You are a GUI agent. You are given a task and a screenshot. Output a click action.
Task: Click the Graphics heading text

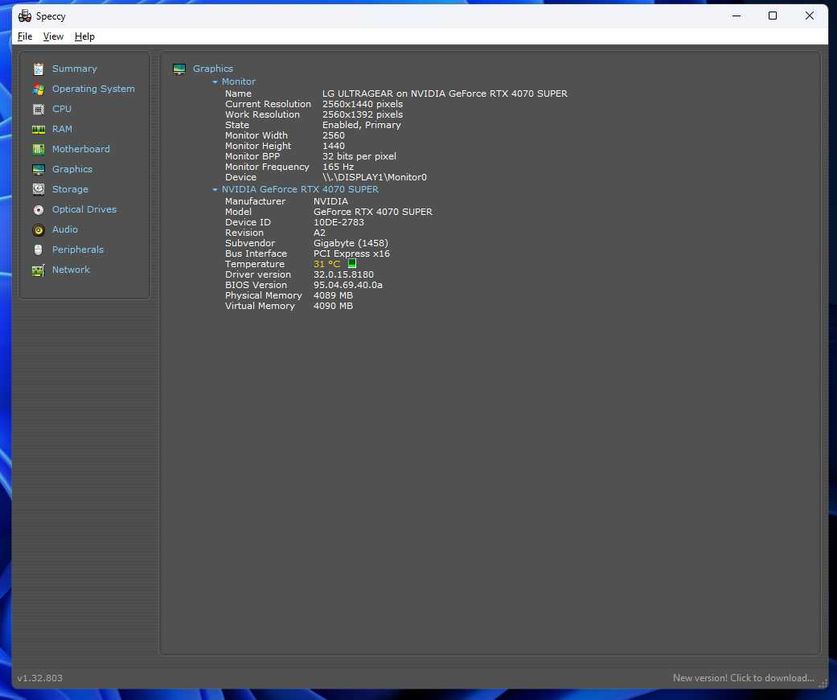tap(213, 69)
